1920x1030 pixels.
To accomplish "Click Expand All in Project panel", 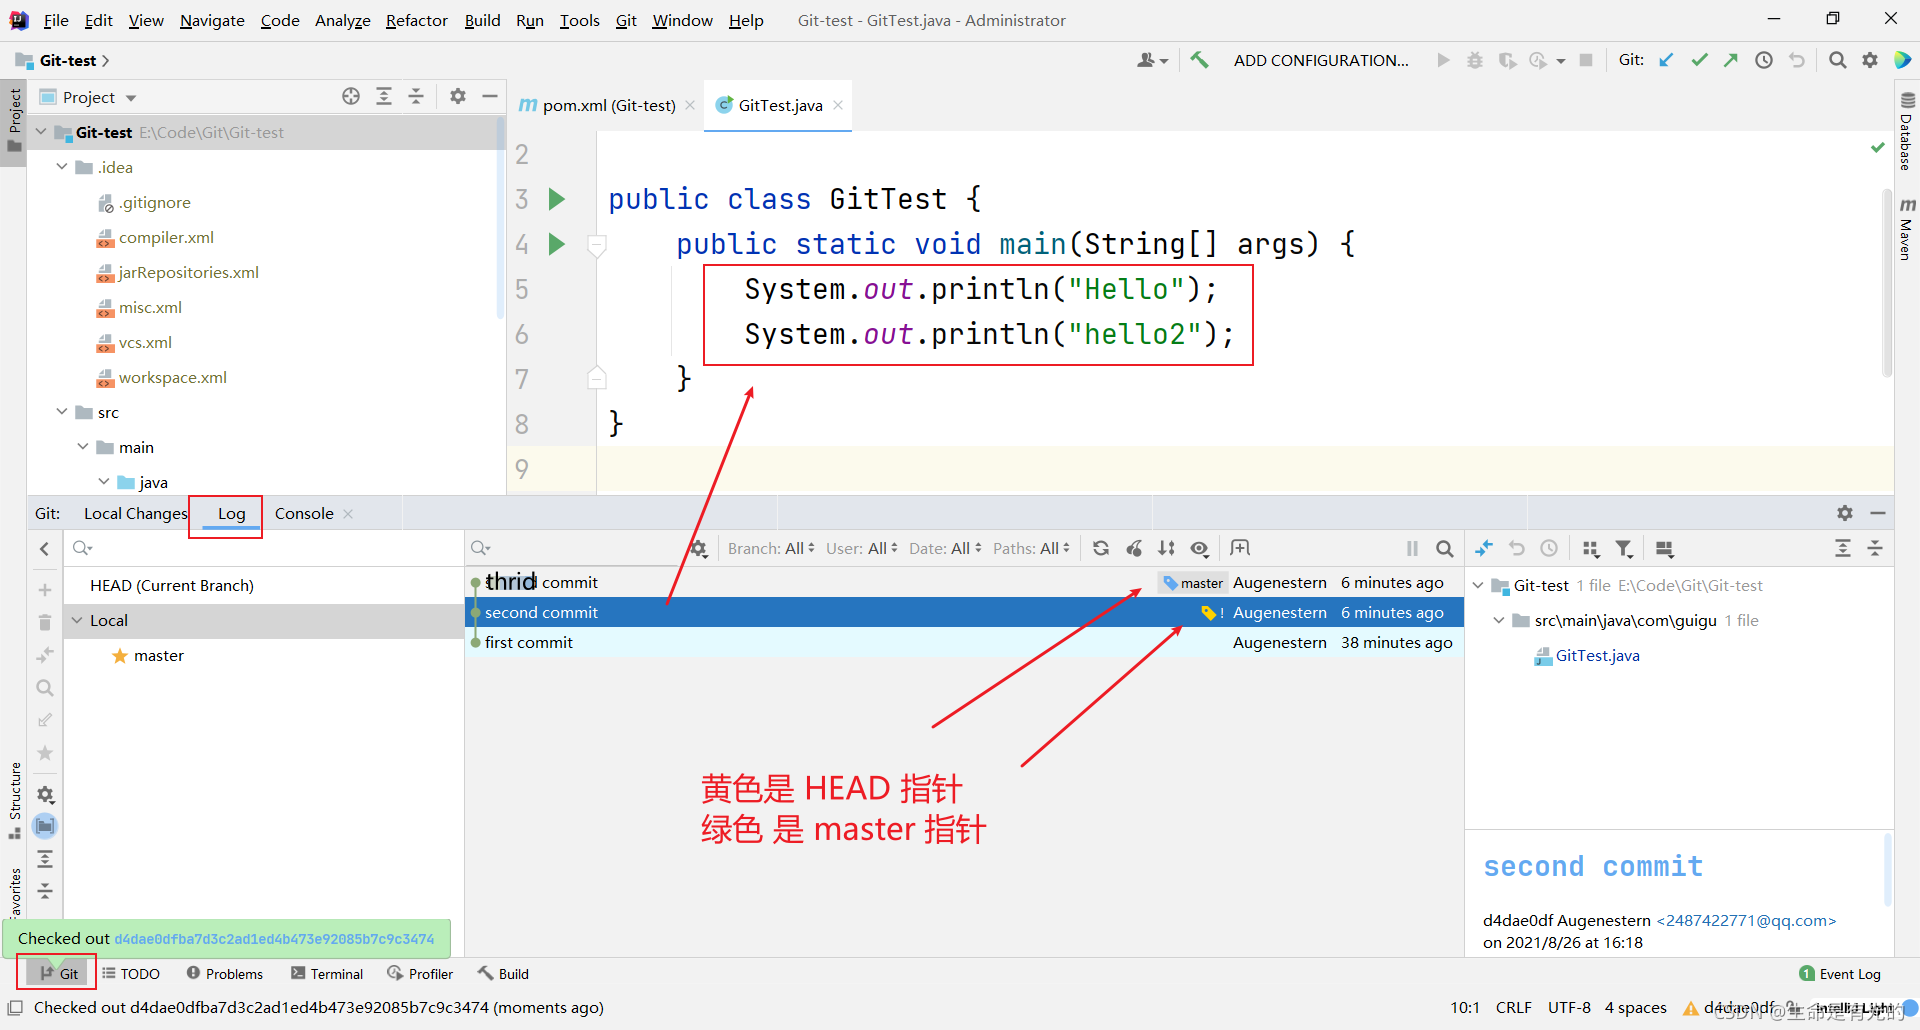I will click(x=384, y=96).
